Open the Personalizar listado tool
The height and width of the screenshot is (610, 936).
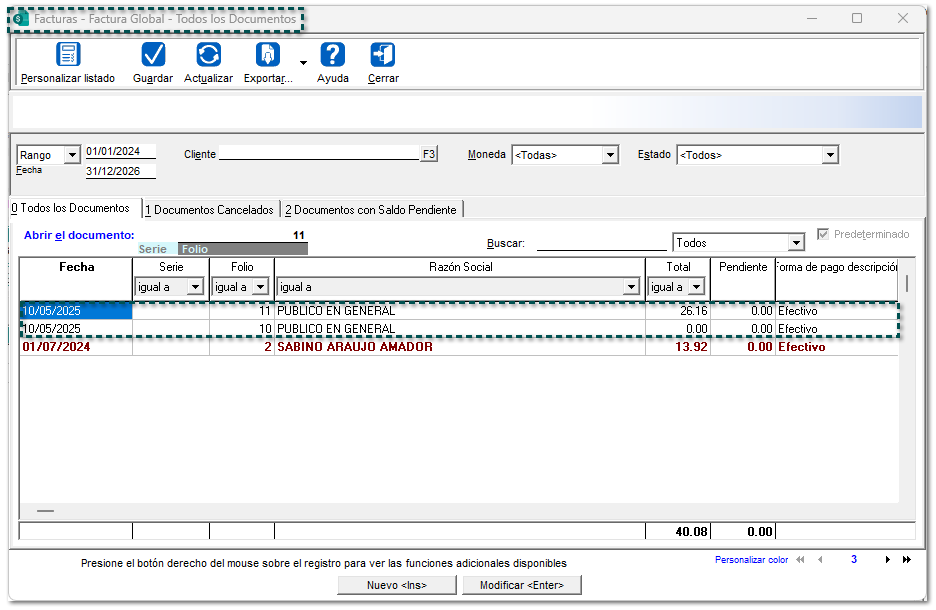68,55
